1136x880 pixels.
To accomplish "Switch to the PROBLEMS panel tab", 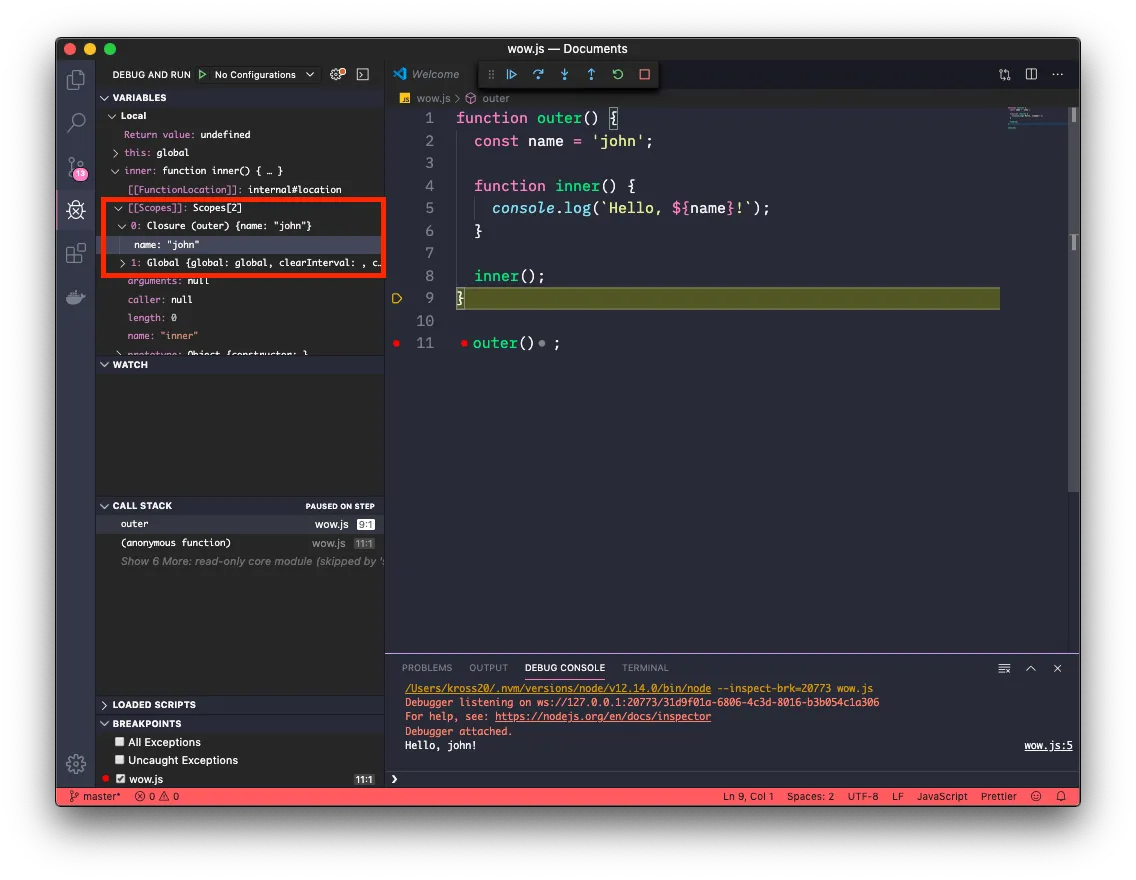I will coord(427,668).
